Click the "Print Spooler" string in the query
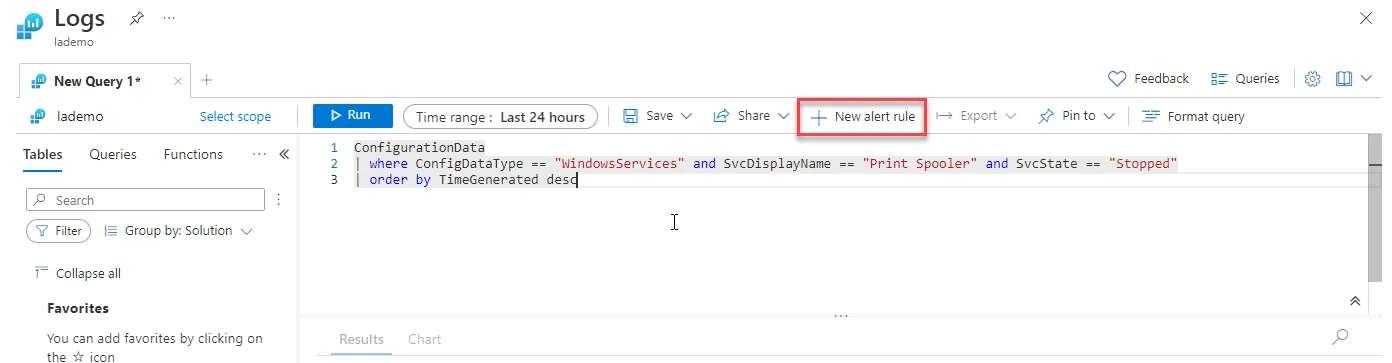The height and width of the screenshot is (363, 1392). tap(919, 163)
